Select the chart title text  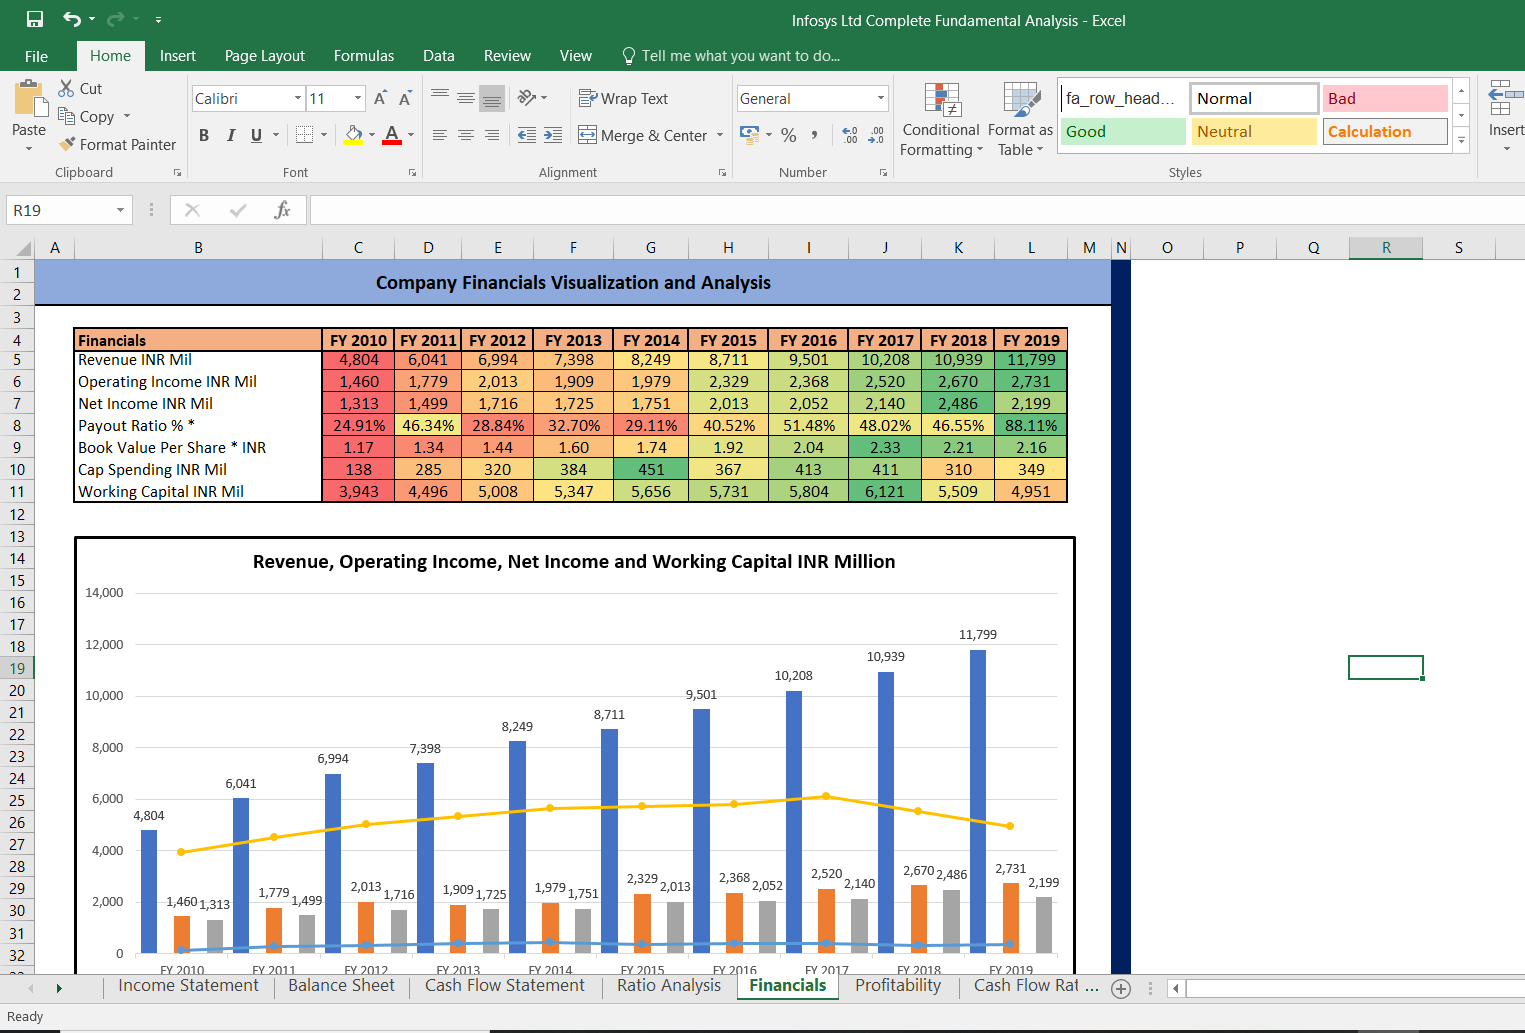pos(574,562)
